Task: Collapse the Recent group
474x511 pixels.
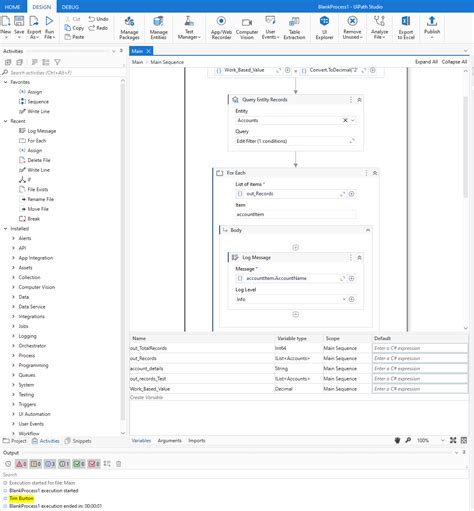Action: point(6,121)
